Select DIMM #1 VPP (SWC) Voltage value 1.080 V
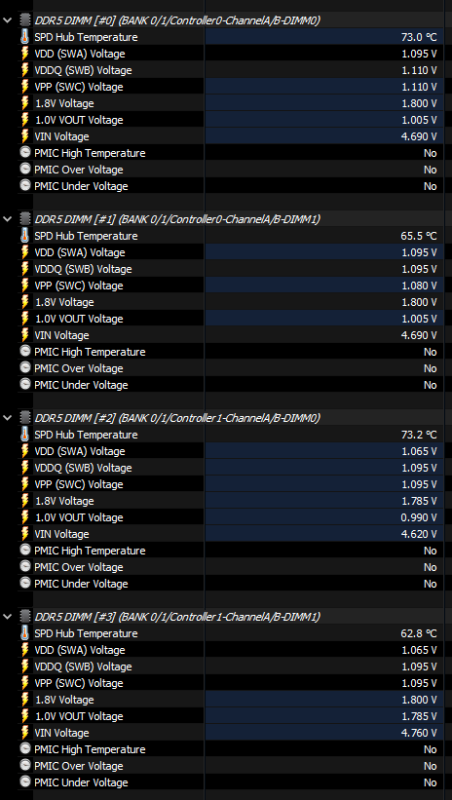452x800 pixels. pos(419,285)
